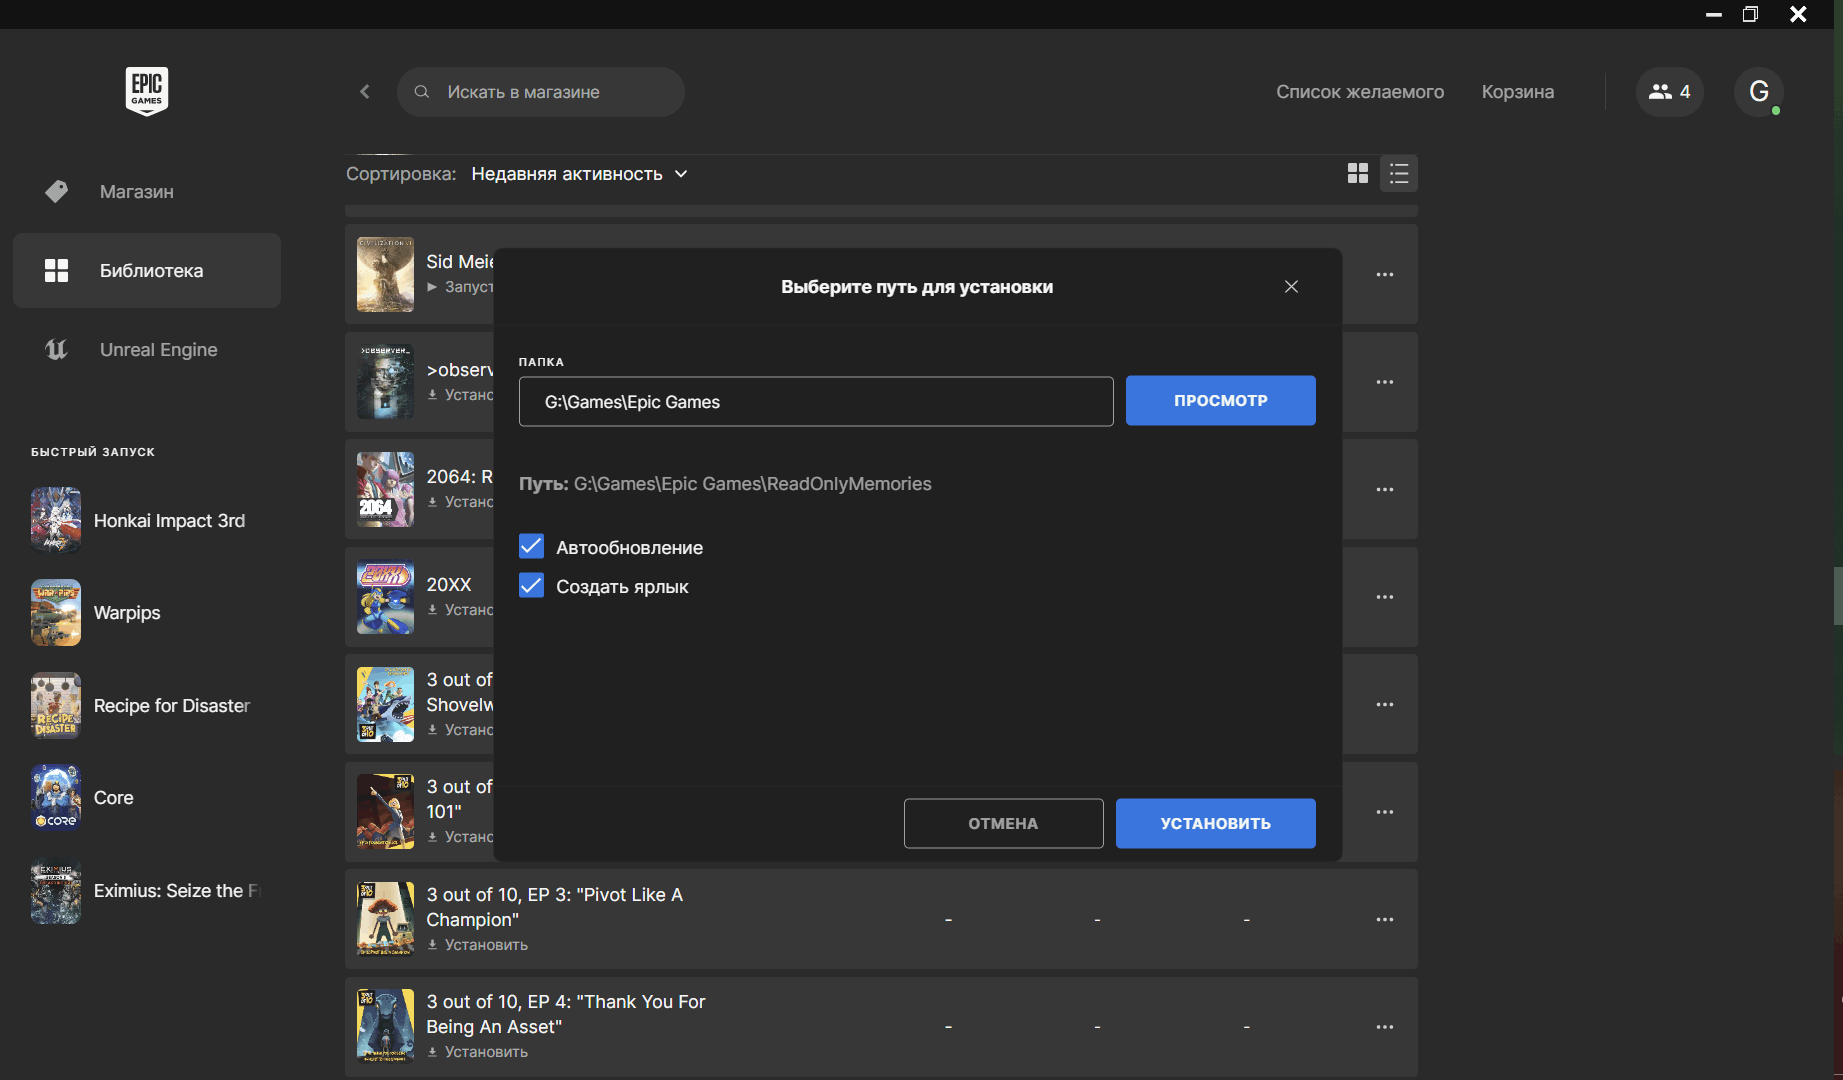The height and width of the screenshot is (1080, 1843).
Task: Click the EP 3 Pivot Like A Champion cover
Action: click(385, 919)
